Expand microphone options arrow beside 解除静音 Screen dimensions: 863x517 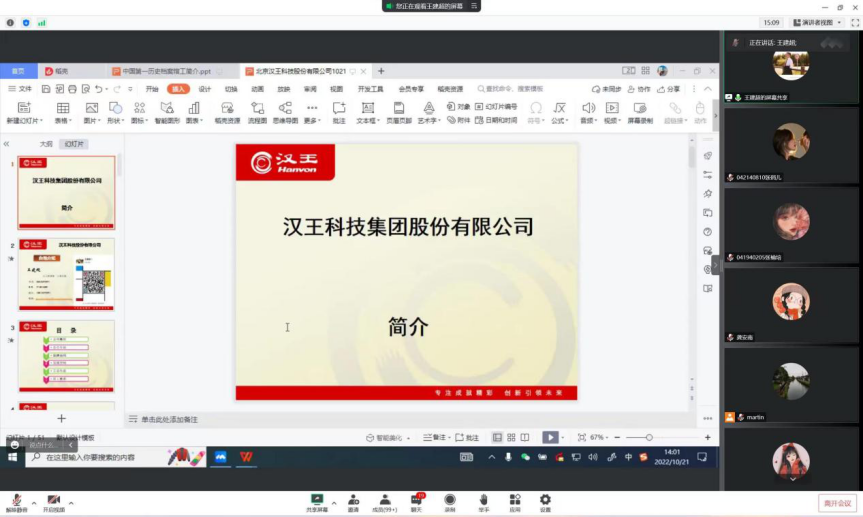[x=34, y=503]
